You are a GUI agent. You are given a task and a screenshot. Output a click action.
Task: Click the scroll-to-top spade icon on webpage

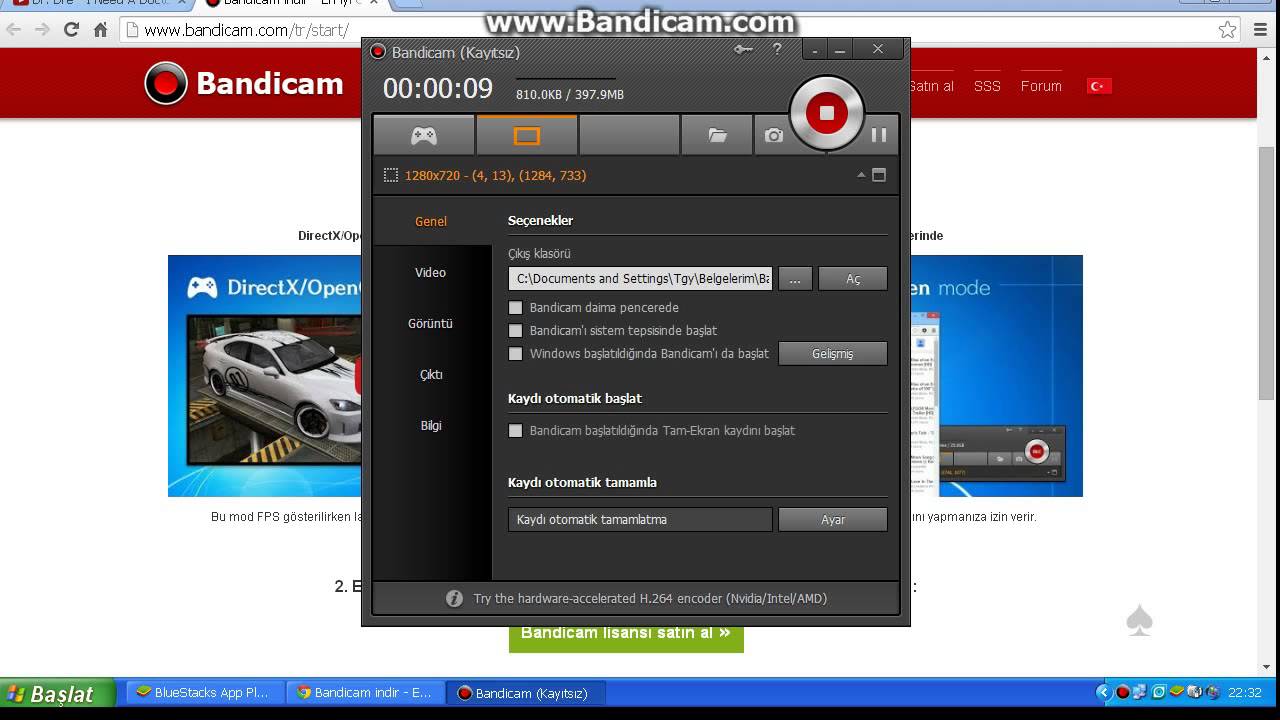[1139, 621]
